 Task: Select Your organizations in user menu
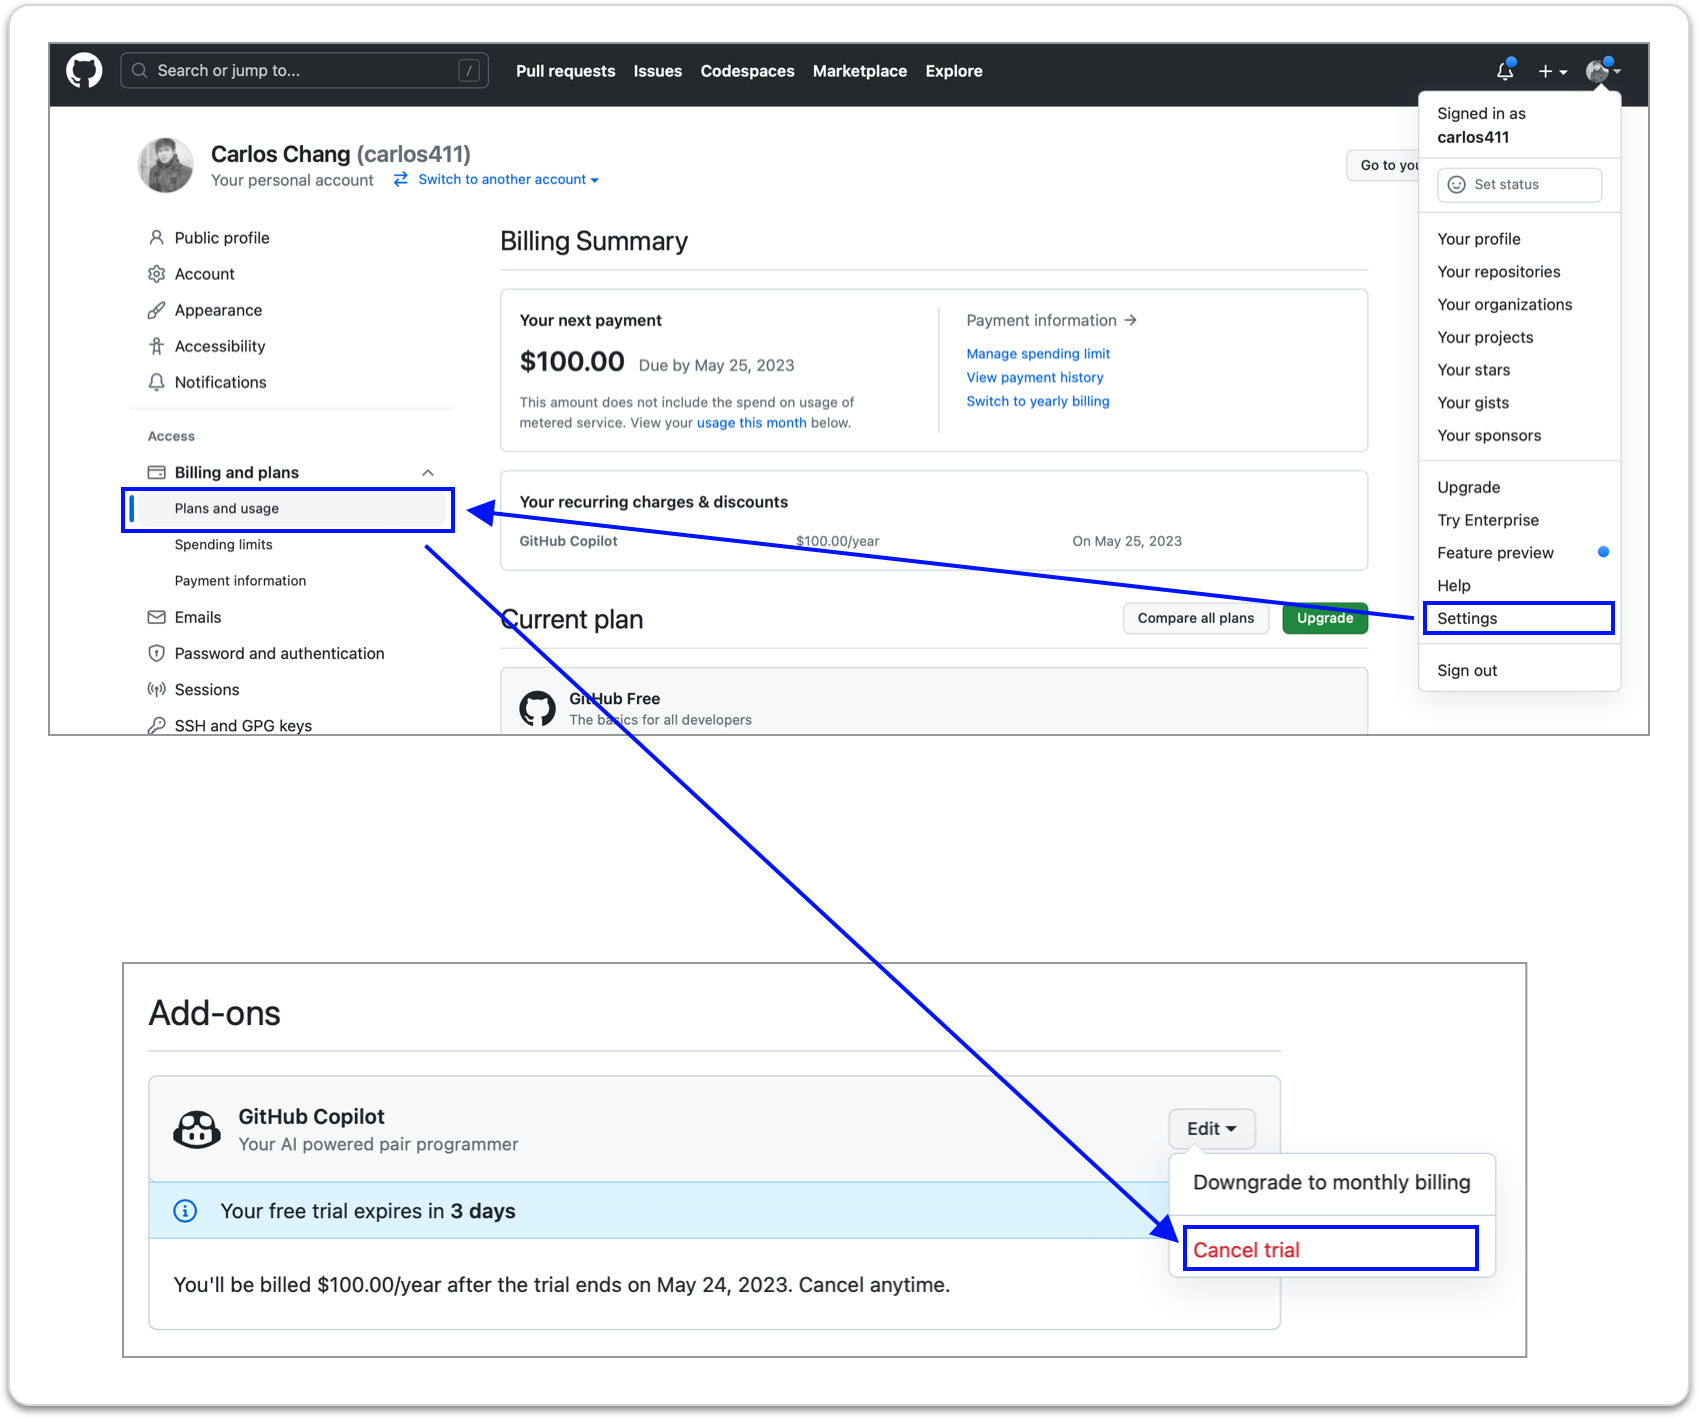tap(1505, 305)
